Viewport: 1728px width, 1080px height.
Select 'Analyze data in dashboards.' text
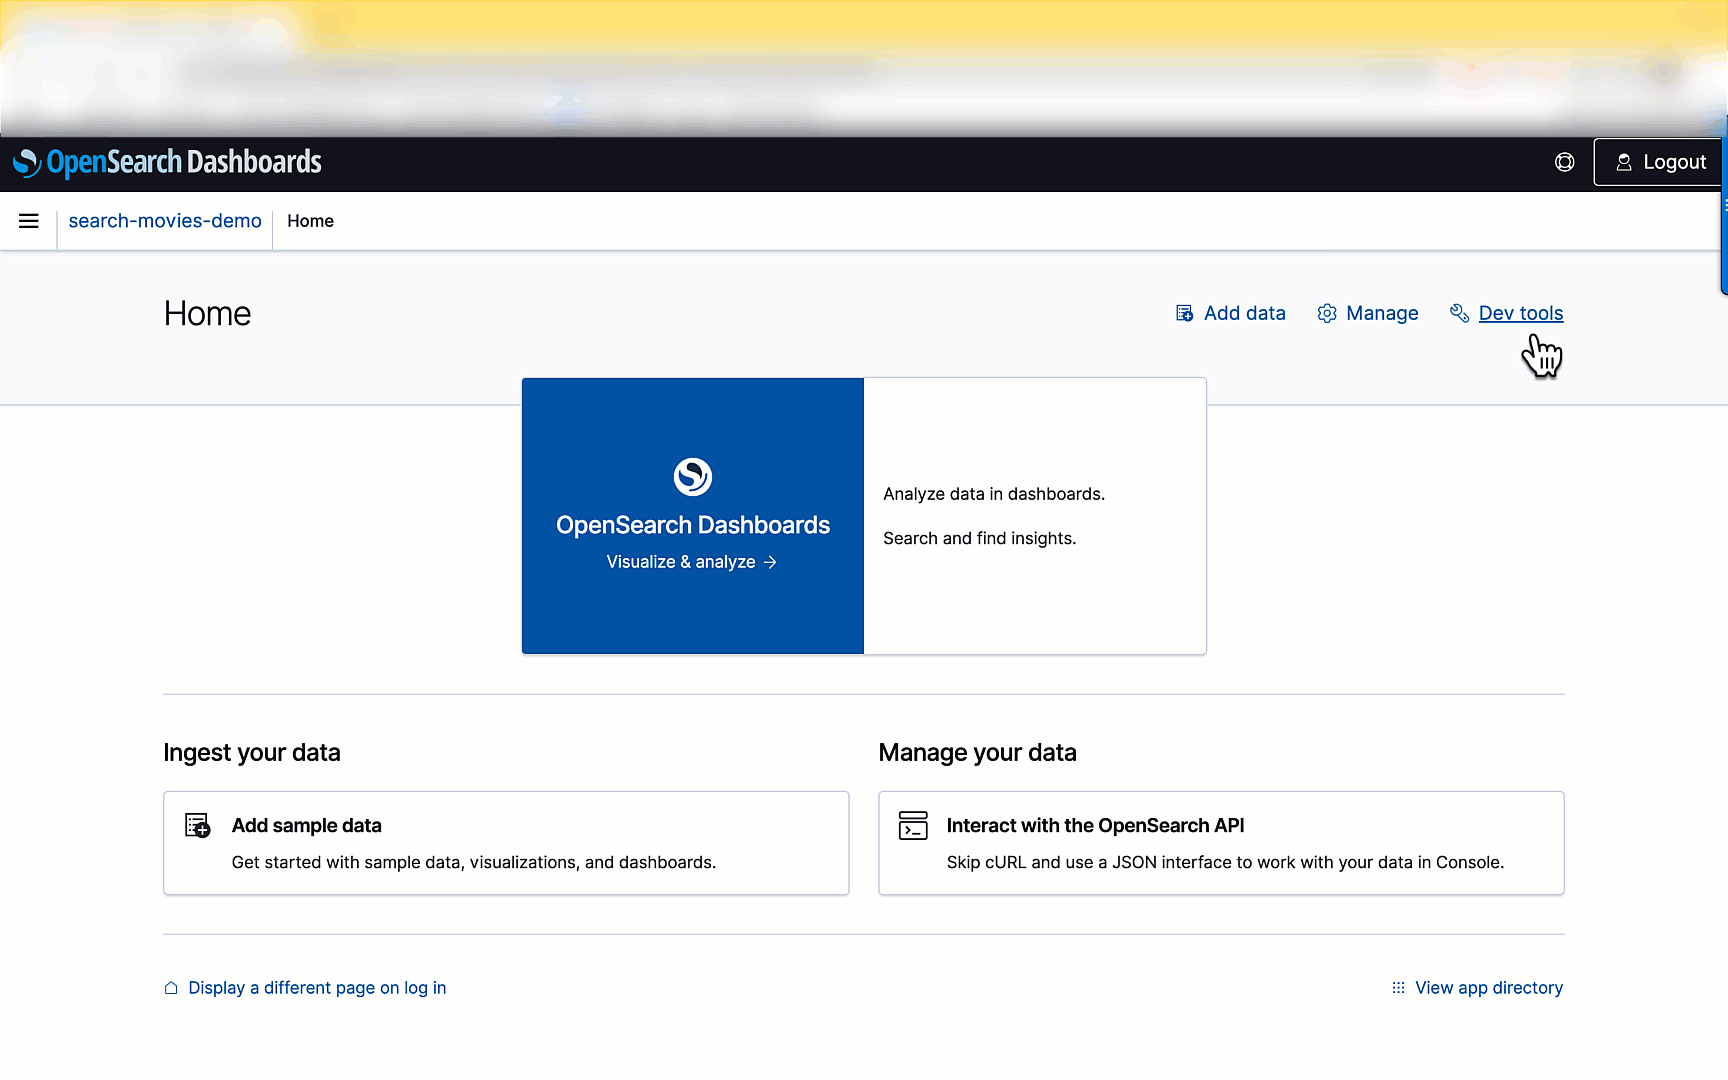994,494
